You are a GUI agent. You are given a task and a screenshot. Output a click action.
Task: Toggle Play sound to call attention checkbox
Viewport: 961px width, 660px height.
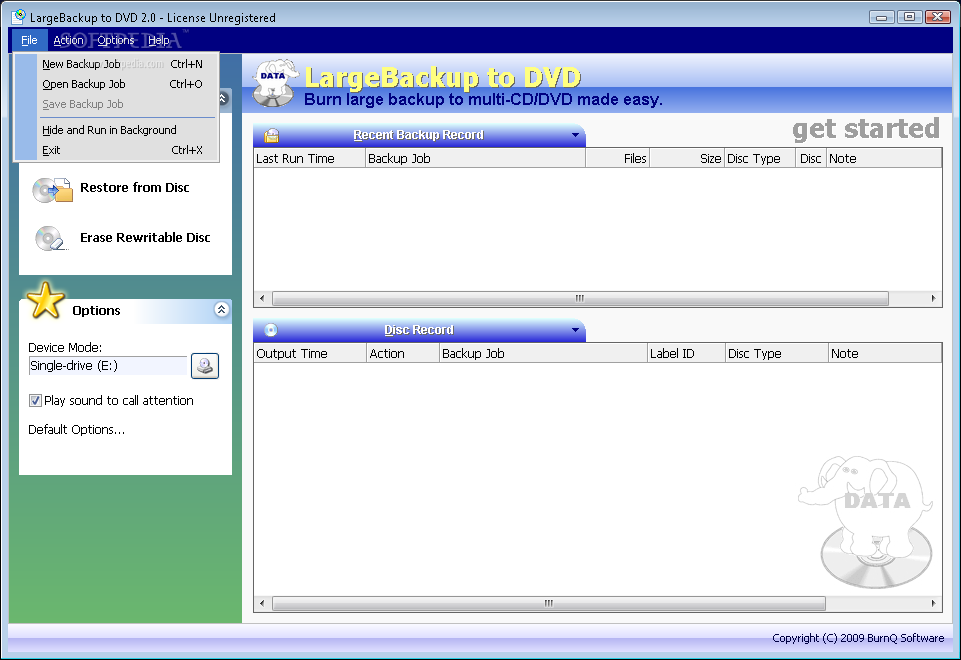point(36,401)
